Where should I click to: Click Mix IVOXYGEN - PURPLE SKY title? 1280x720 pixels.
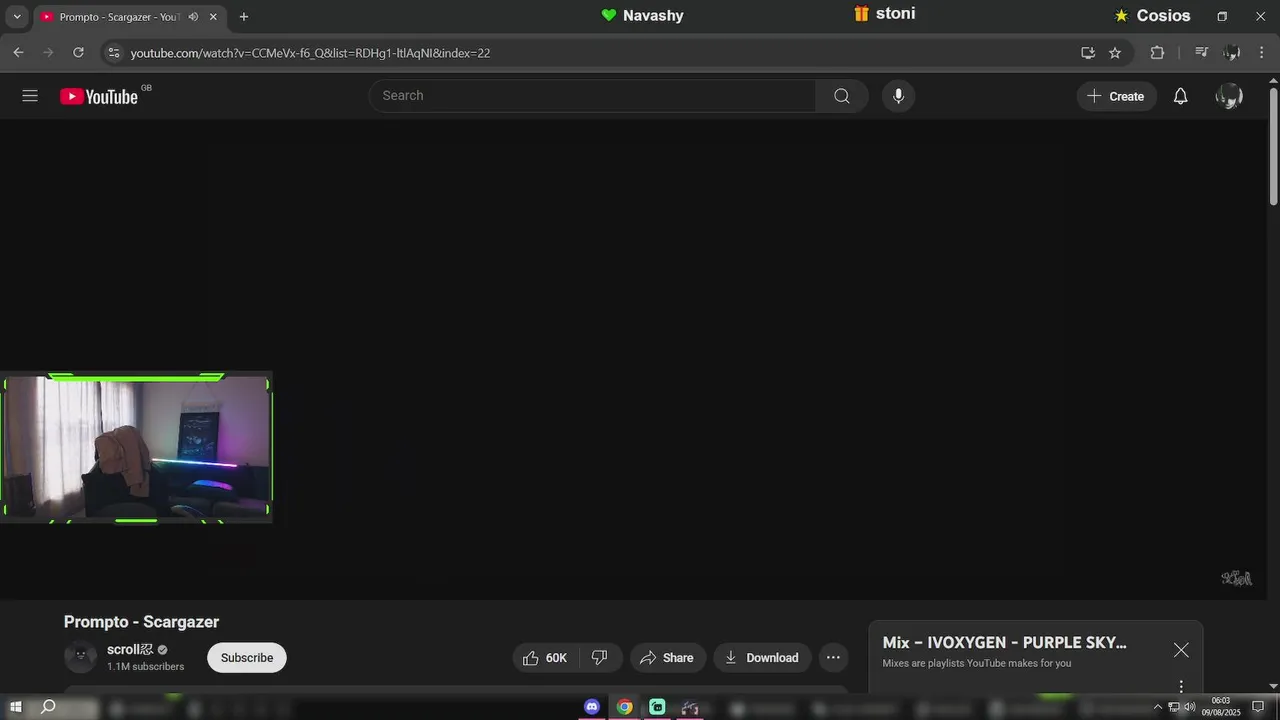(1004, 643)
